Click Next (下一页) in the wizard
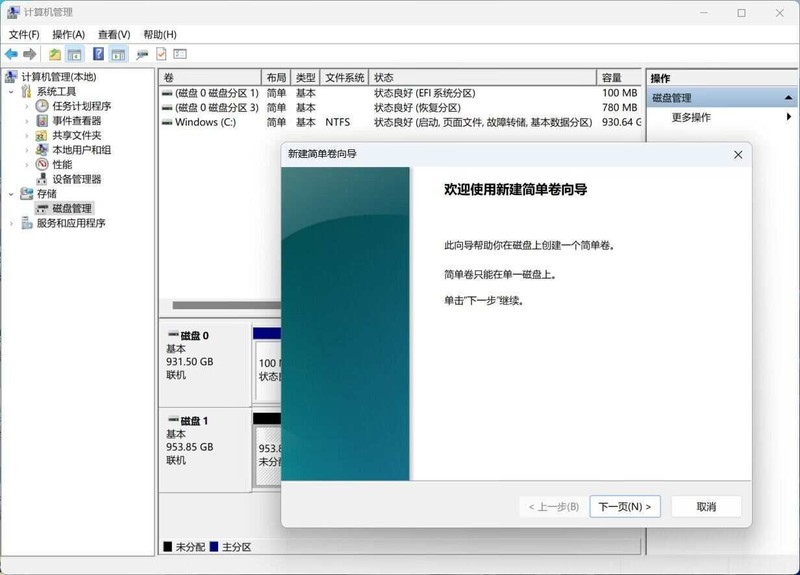Viewport: 800px width, 575px height. click(625, 506)
